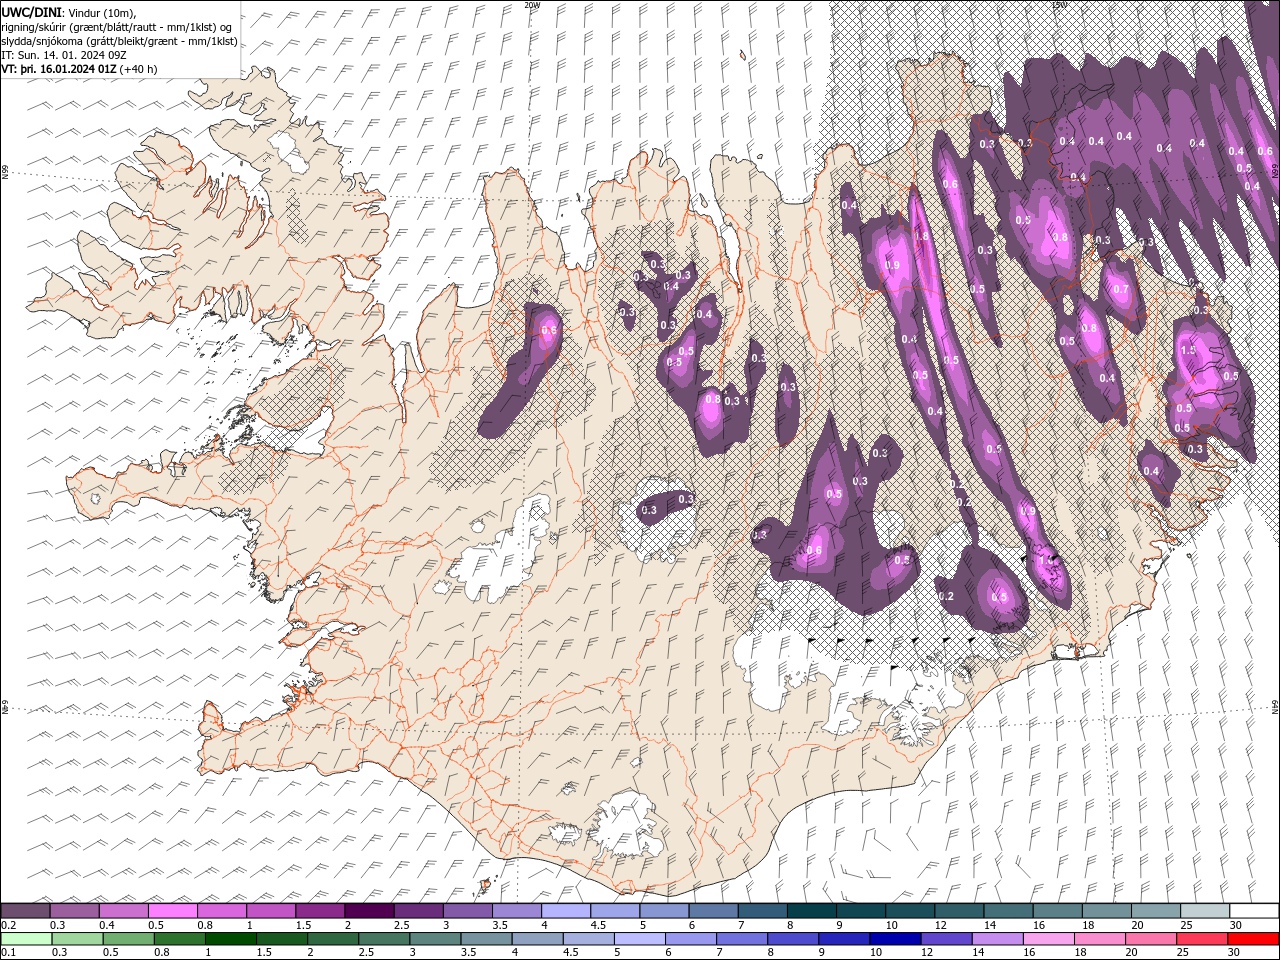The width and height of the screenshot is (1280, 960).
Task: Select the white swatch labeled 30 in the purple legend row
Action: (1253, 911)
